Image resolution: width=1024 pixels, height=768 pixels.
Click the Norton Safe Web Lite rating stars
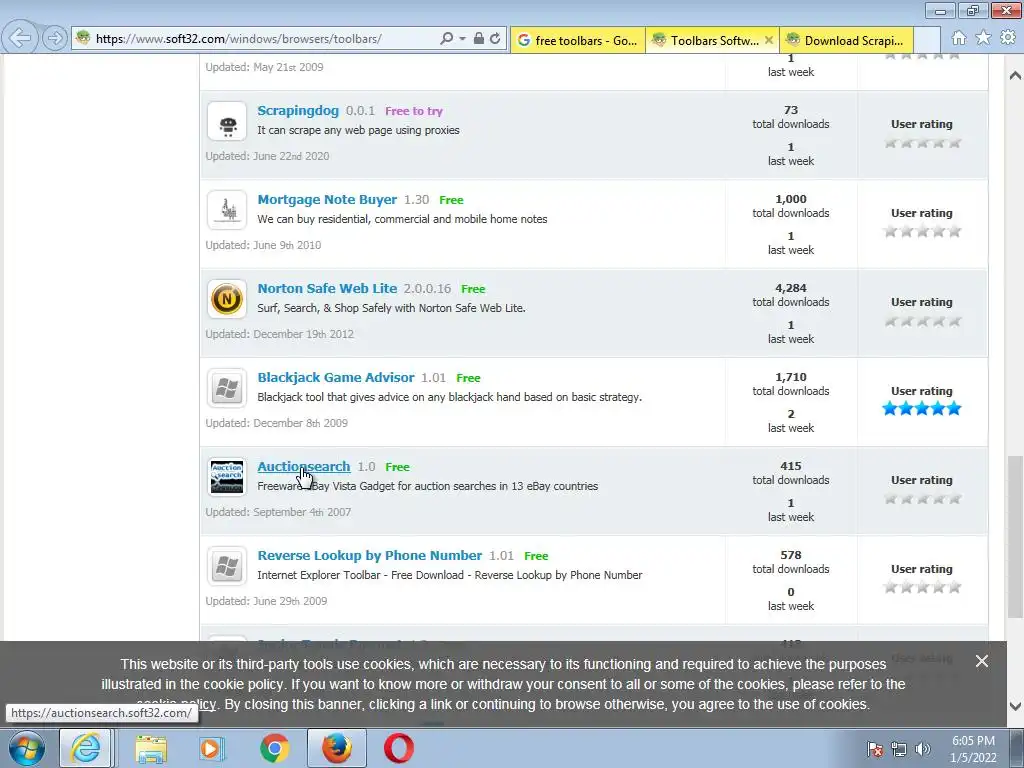922,321
